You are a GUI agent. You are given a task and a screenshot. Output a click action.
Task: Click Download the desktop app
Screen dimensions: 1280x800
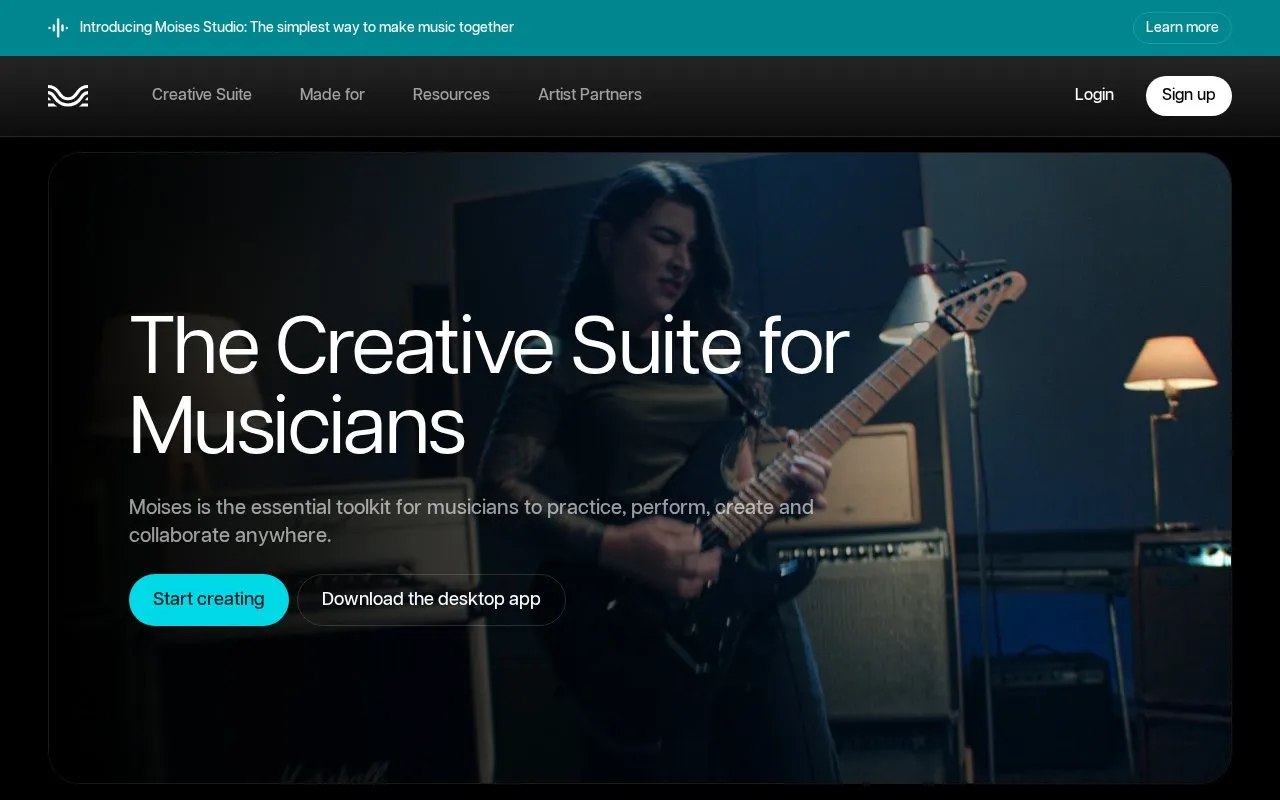[431, 600]
